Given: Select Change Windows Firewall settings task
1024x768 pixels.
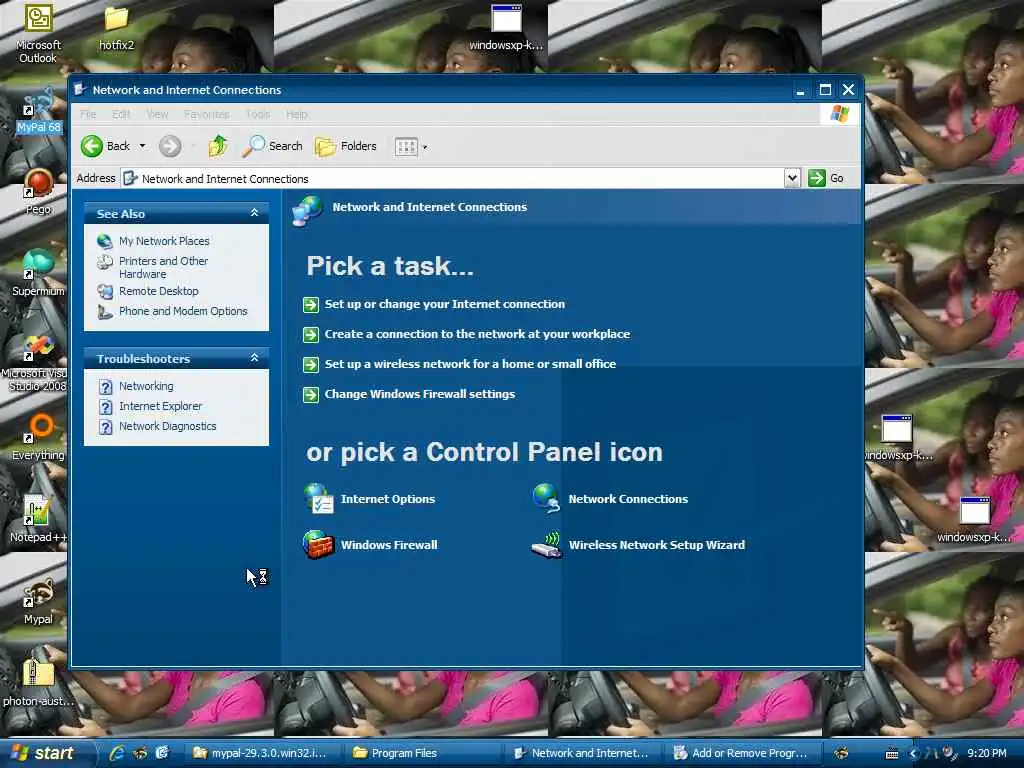Looking at the screenshot, I should (x=420, y=394).
